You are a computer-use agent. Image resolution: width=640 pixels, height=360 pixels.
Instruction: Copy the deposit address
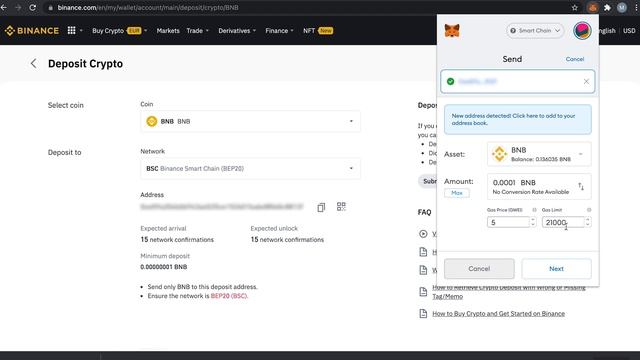click(321, 207)
